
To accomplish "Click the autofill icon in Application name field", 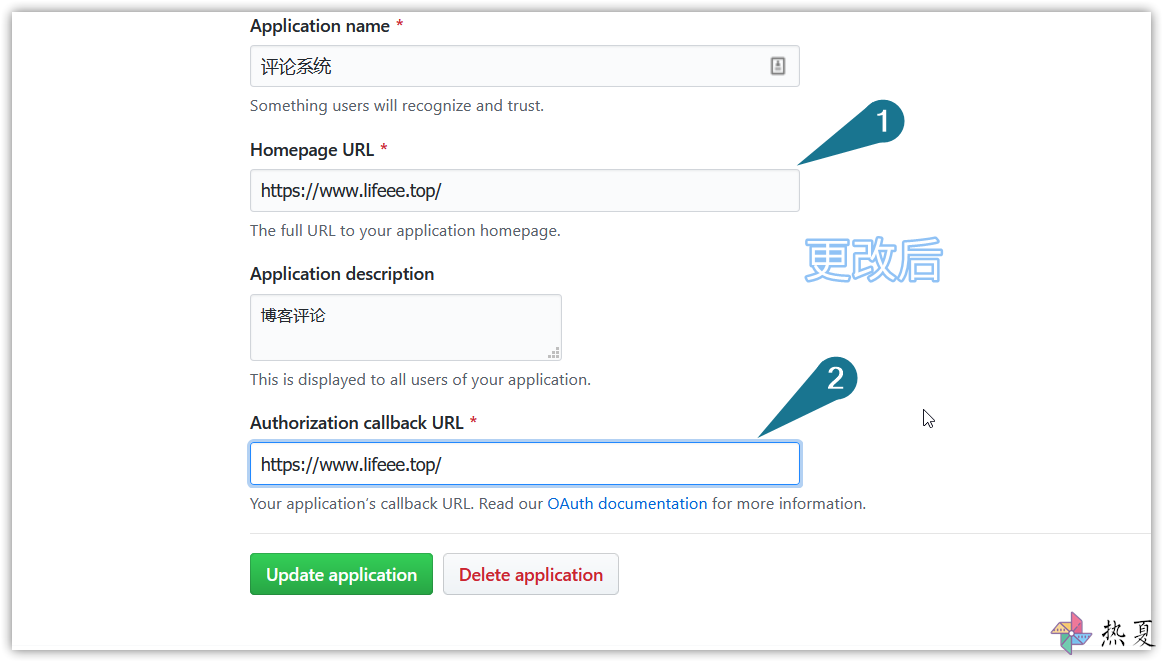I will [x=777, y=66].
